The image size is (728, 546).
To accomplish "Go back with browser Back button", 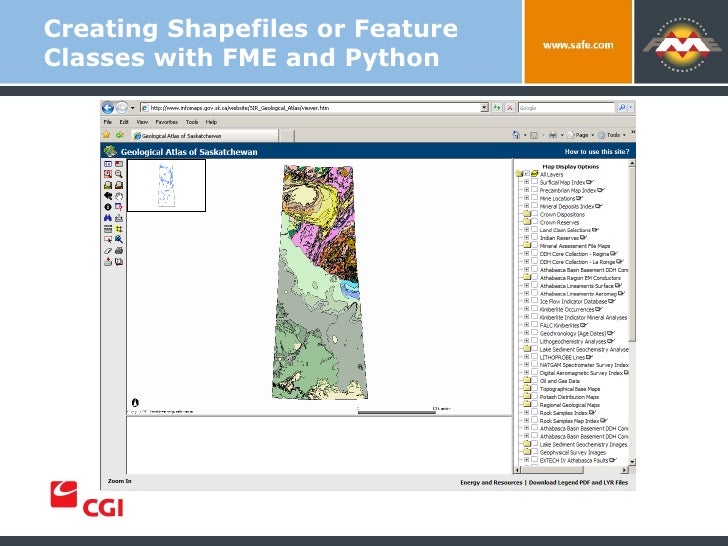I will [x=108, y=108].
